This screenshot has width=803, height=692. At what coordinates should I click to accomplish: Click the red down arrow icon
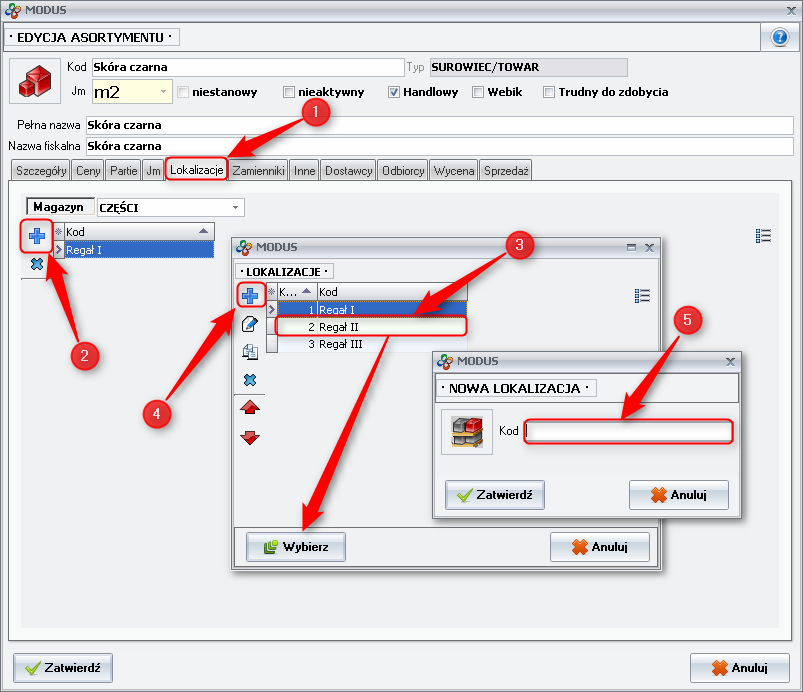250,437
